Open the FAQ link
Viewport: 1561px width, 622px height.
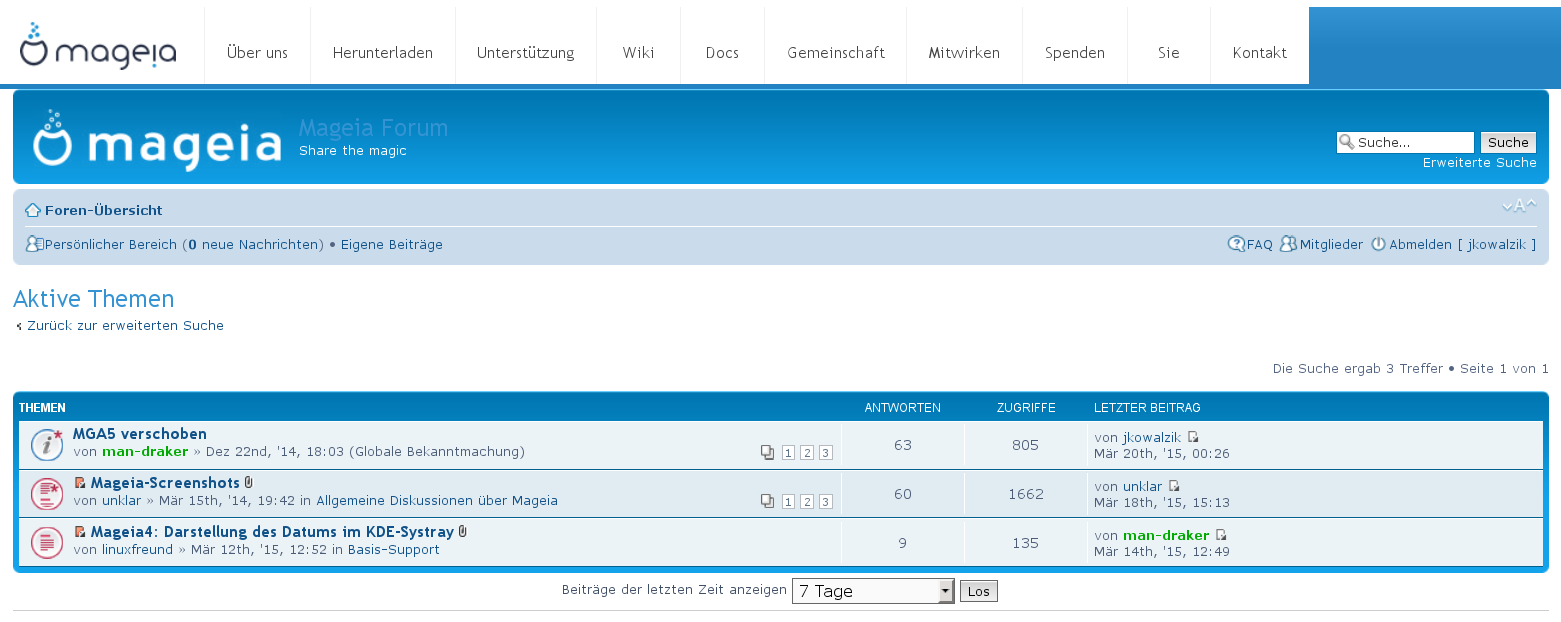[x=1260, y=244]
